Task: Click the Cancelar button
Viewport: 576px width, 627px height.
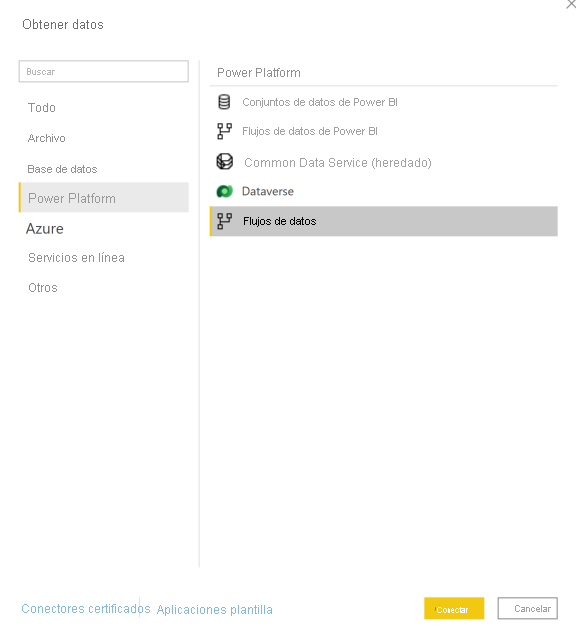Action: point(528,609)
